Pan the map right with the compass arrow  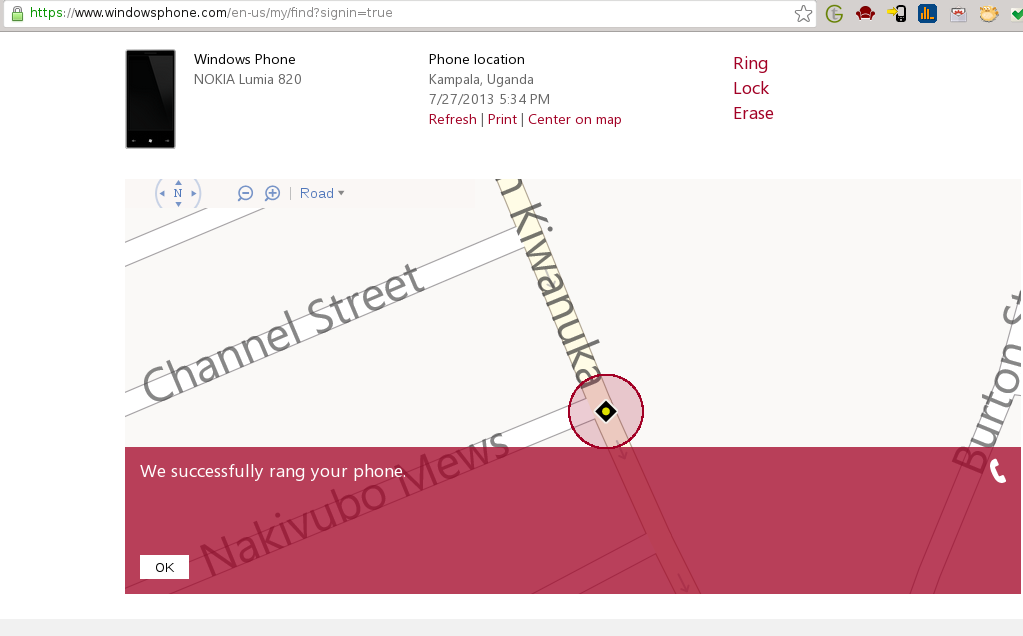click(194, 194)
